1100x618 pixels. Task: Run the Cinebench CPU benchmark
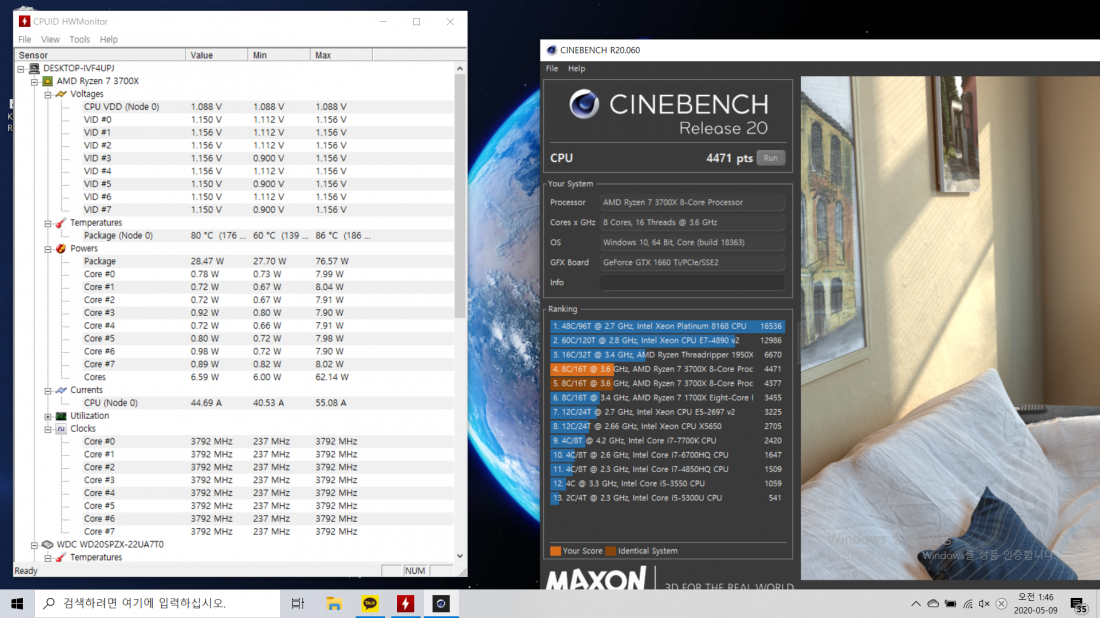point(770,158)
